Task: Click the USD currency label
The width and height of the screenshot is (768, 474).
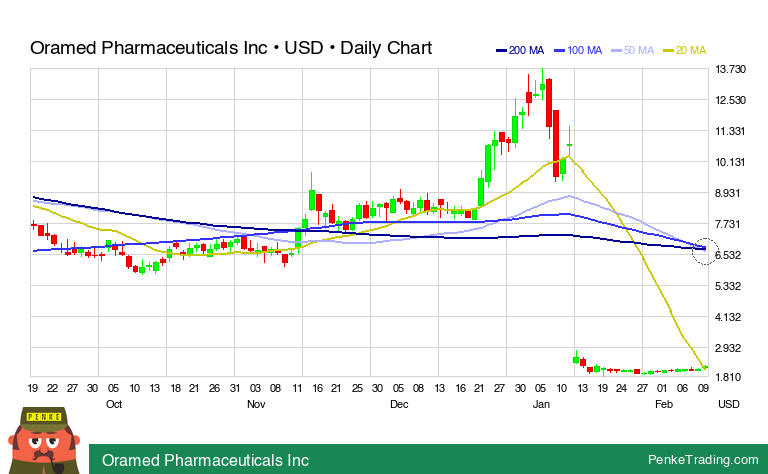Action: 728,404
